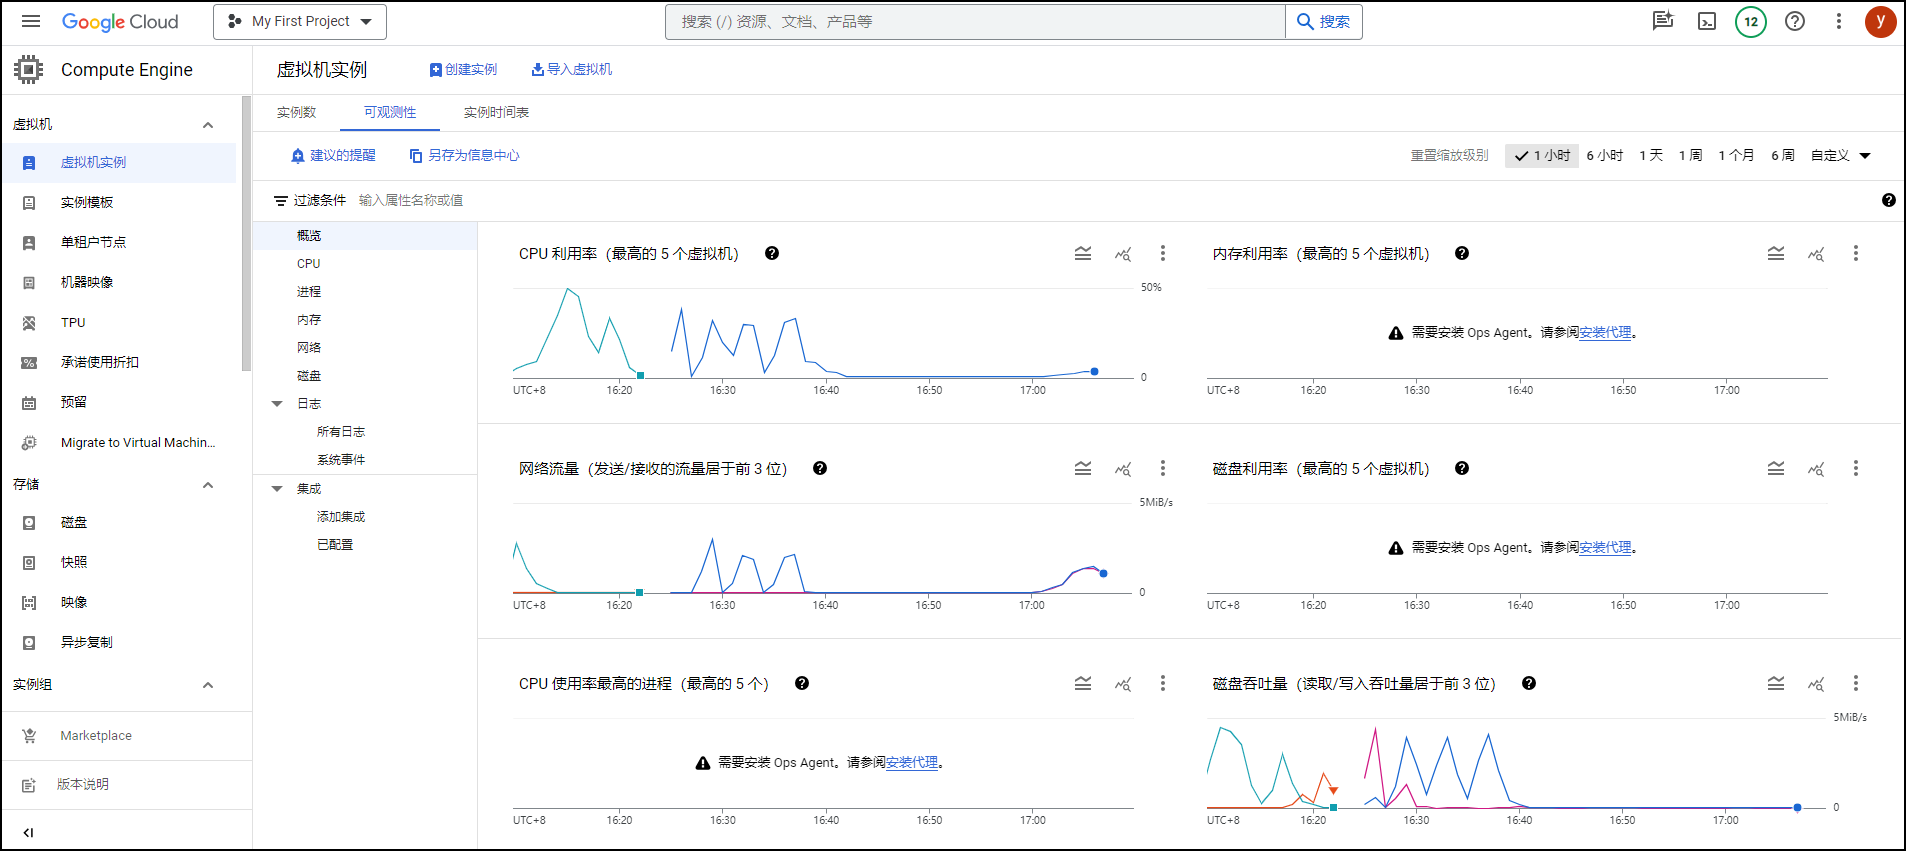This screenshot has width=1906, height=851.
Task: Select the 1 小时 time range
Action: click(x=1542, y=155)
